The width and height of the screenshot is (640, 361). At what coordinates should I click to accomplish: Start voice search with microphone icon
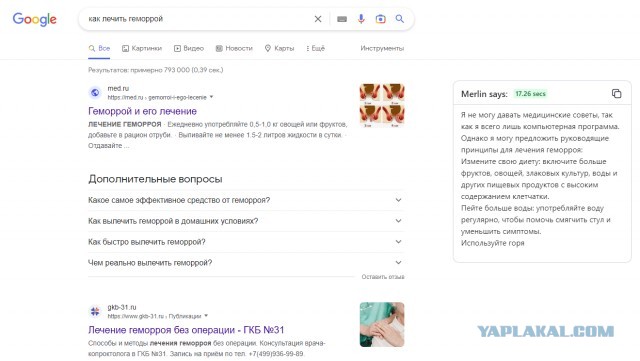(361, 19)
